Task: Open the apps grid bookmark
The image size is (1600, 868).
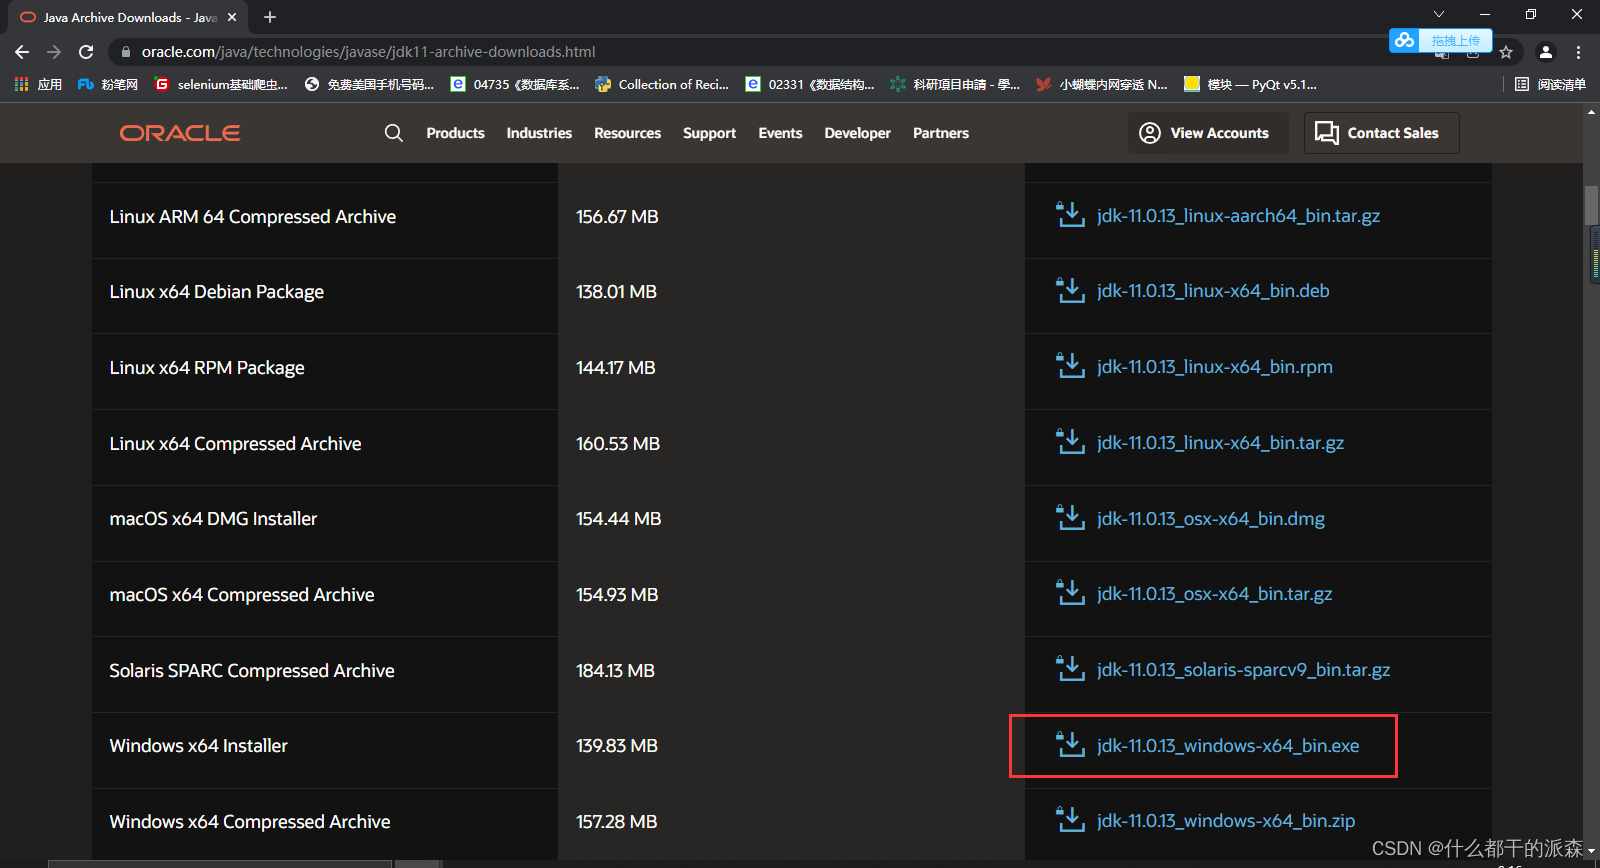Action: [38, 84]
